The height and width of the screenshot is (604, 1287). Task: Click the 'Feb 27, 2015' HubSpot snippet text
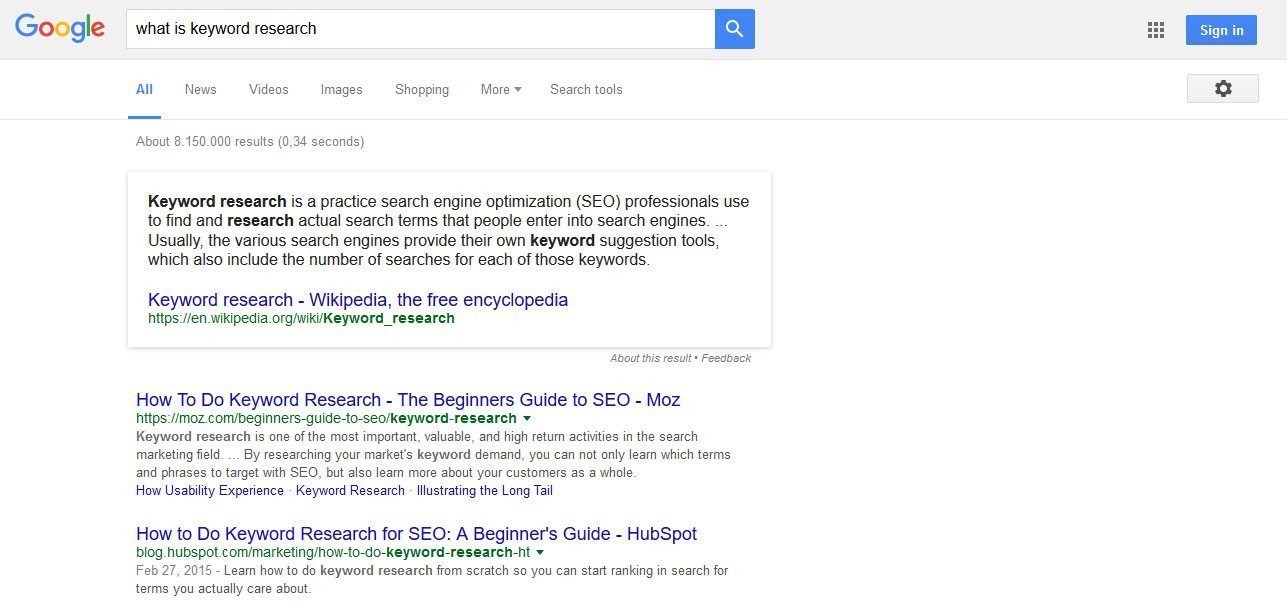coord(175,570)
